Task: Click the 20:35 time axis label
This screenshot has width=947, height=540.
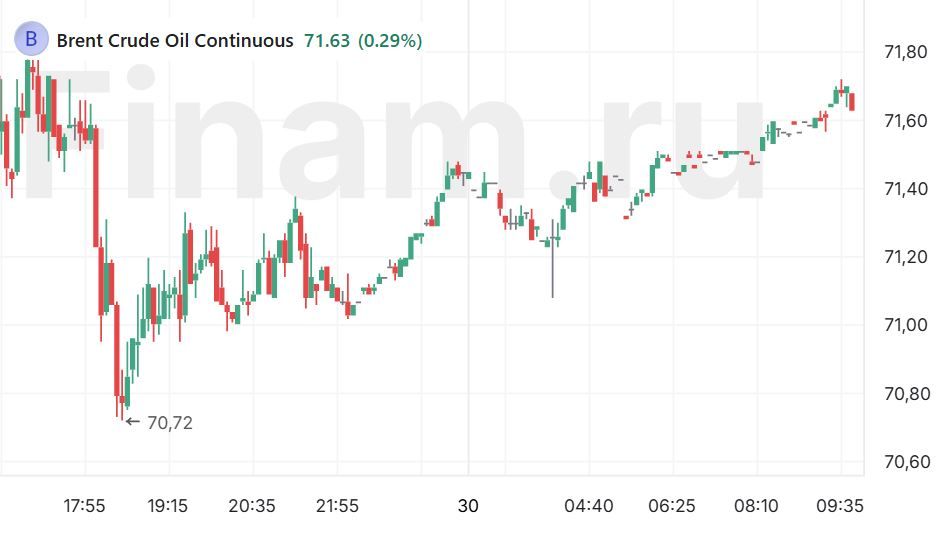Action: click(x=252, y=506)
